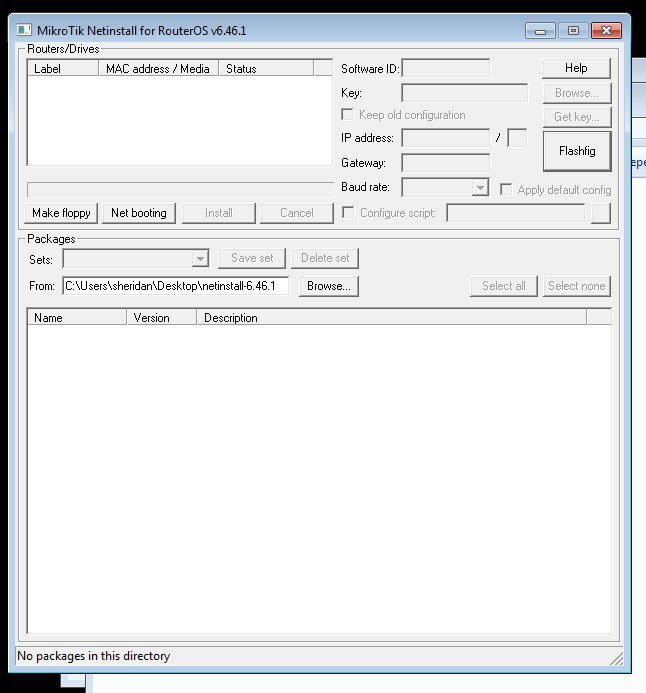Sort packages by the Name column
This screenshot has height=693, width=646.
(x=77, y=318)
